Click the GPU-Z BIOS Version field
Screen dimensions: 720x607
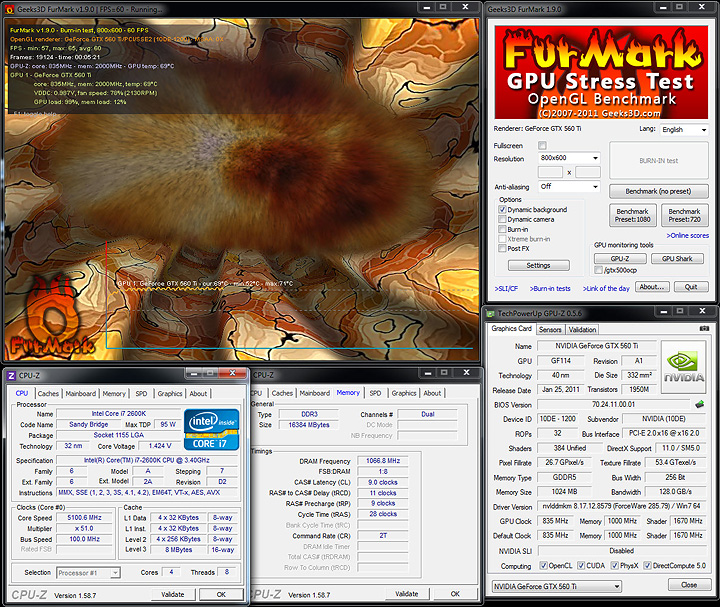[613, 405]
